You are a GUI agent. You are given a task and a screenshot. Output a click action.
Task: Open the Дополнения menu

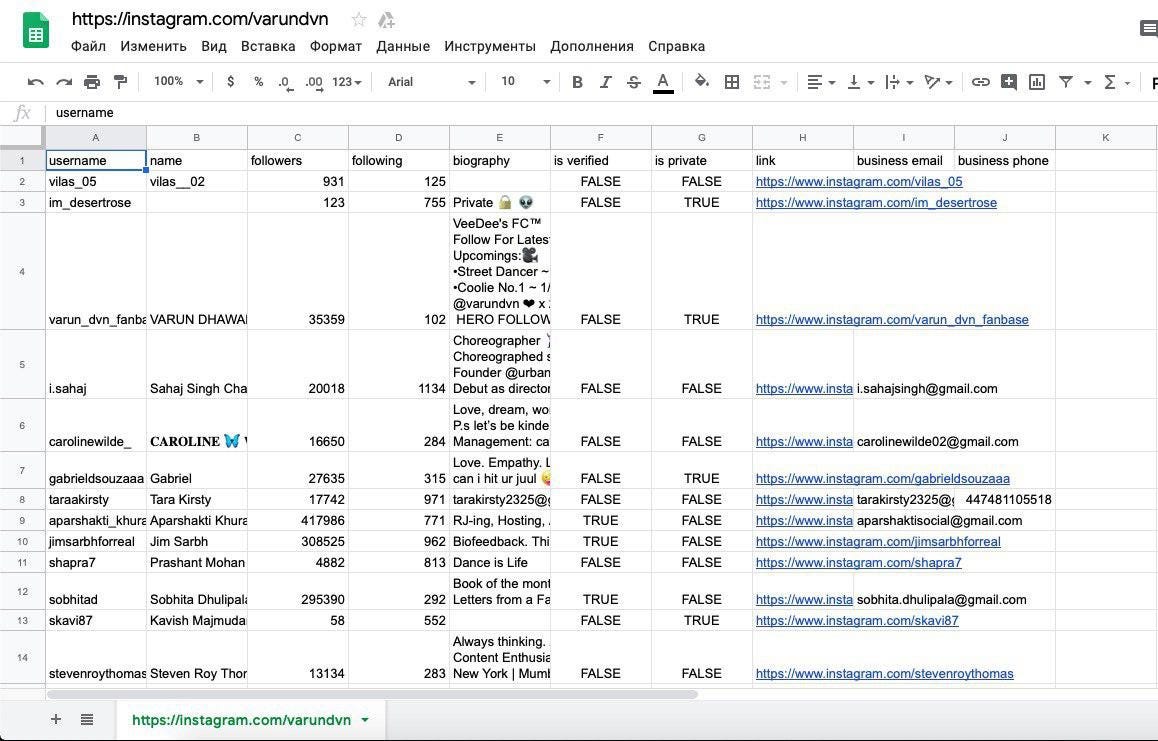pyautogui.click(x=592, y=46)
